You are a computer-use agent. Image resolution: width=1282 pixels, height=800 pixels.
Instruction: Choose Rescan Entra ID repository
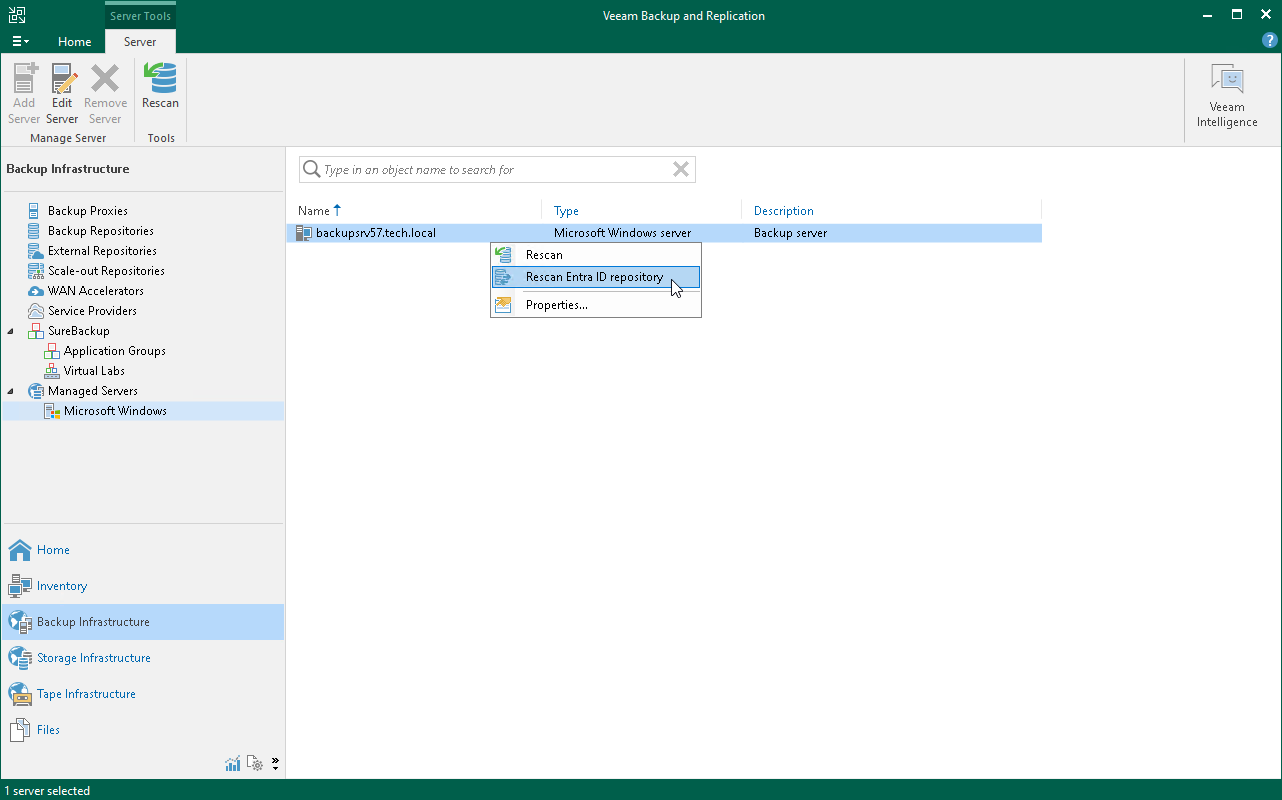[x=596, y=277]
